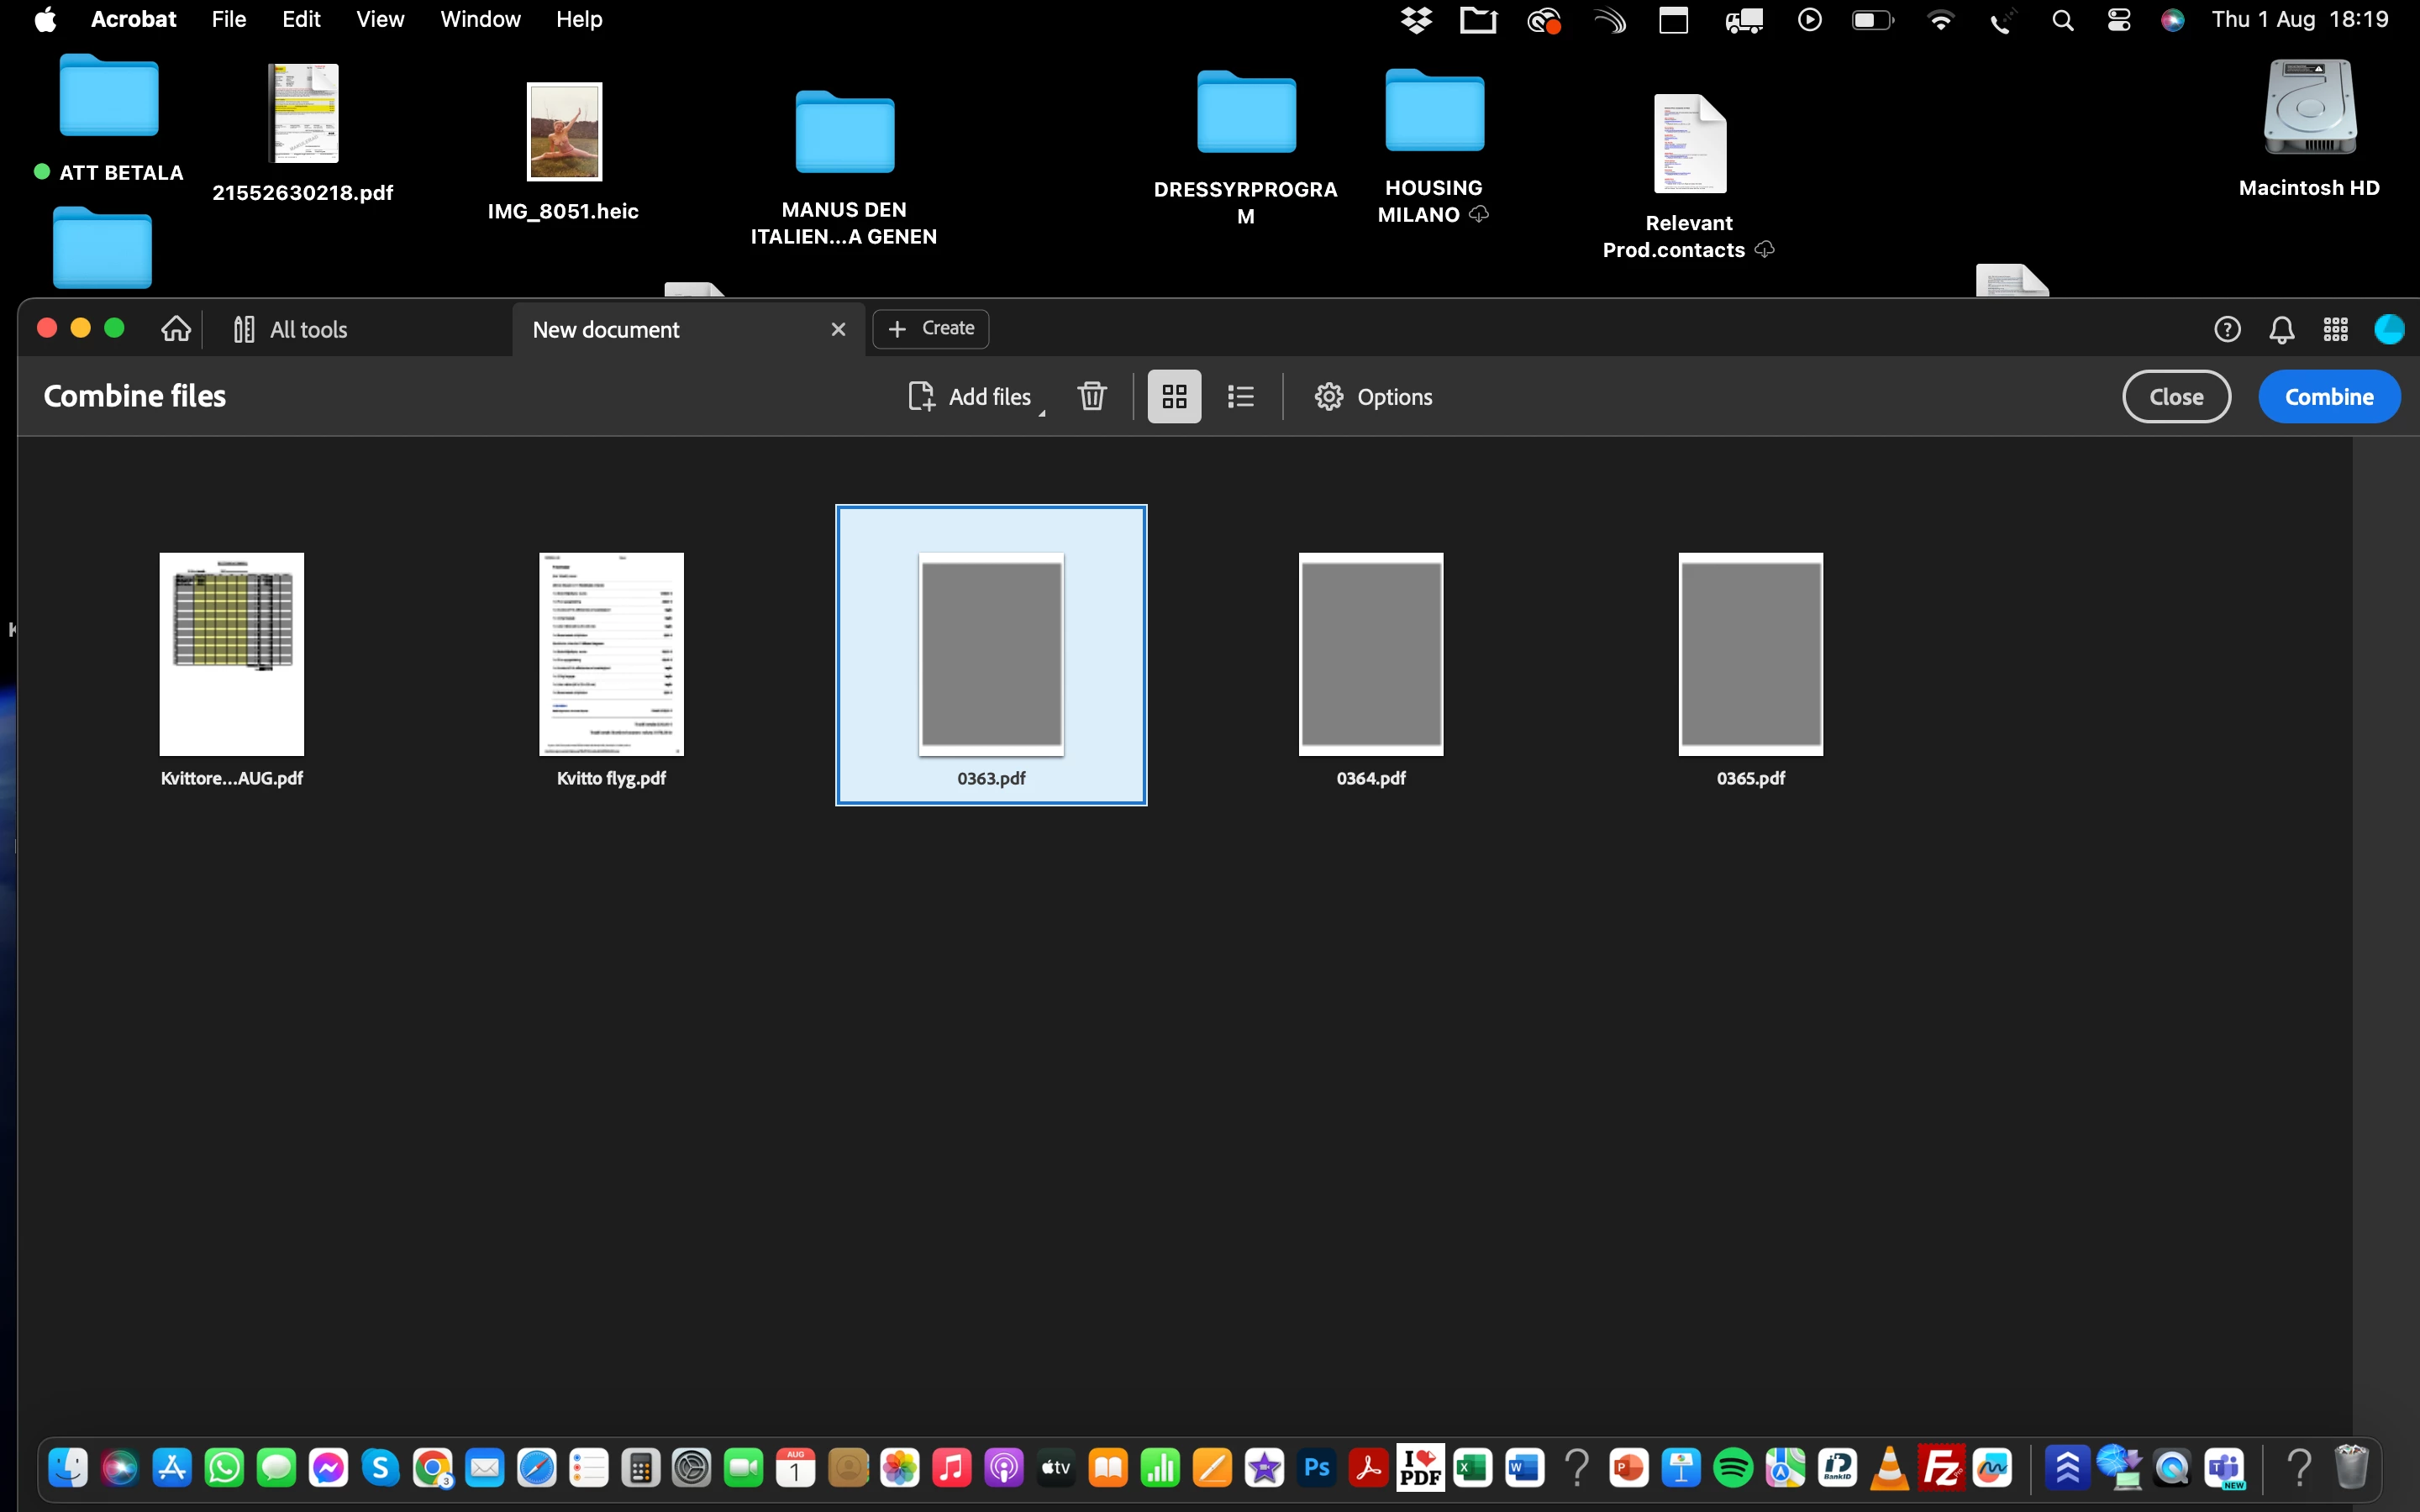Switch to thumbnail grid view

pos(1174,397)
